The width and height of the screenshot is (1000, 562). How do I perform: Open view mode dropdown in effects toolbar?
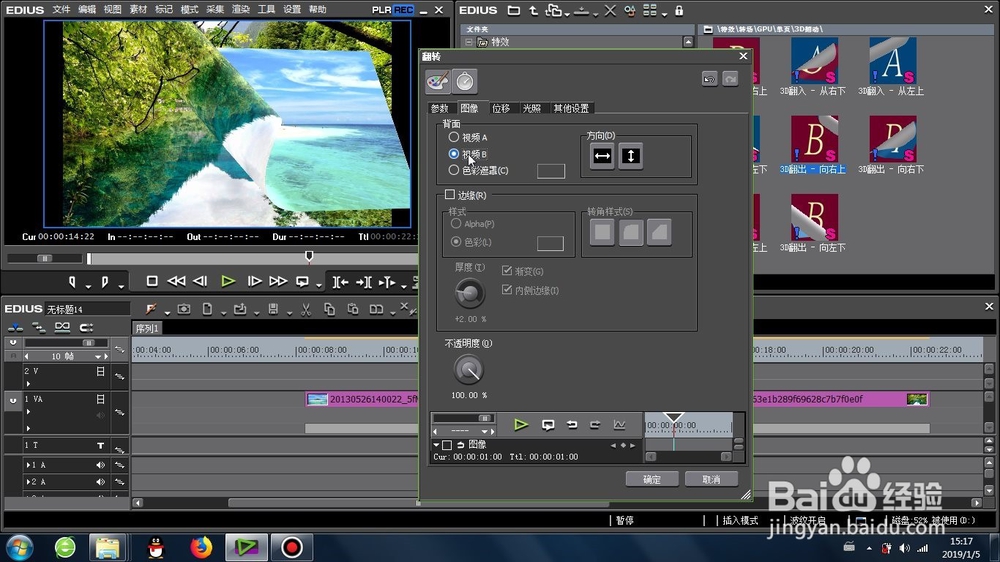pyautogui.click(x=665, y=13)
